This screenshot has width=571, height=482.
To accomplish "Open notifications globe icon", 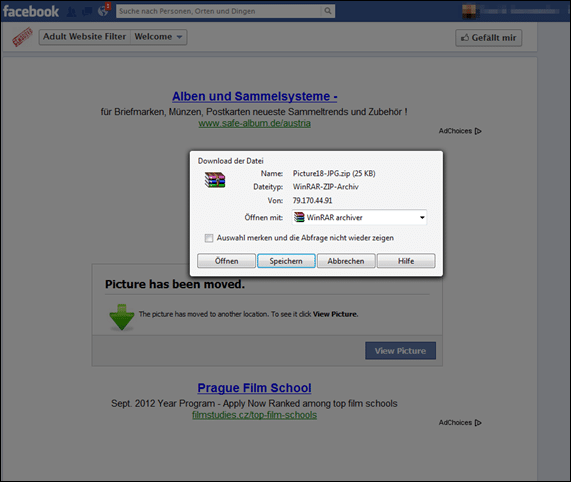I will click(x=103, y=11).
